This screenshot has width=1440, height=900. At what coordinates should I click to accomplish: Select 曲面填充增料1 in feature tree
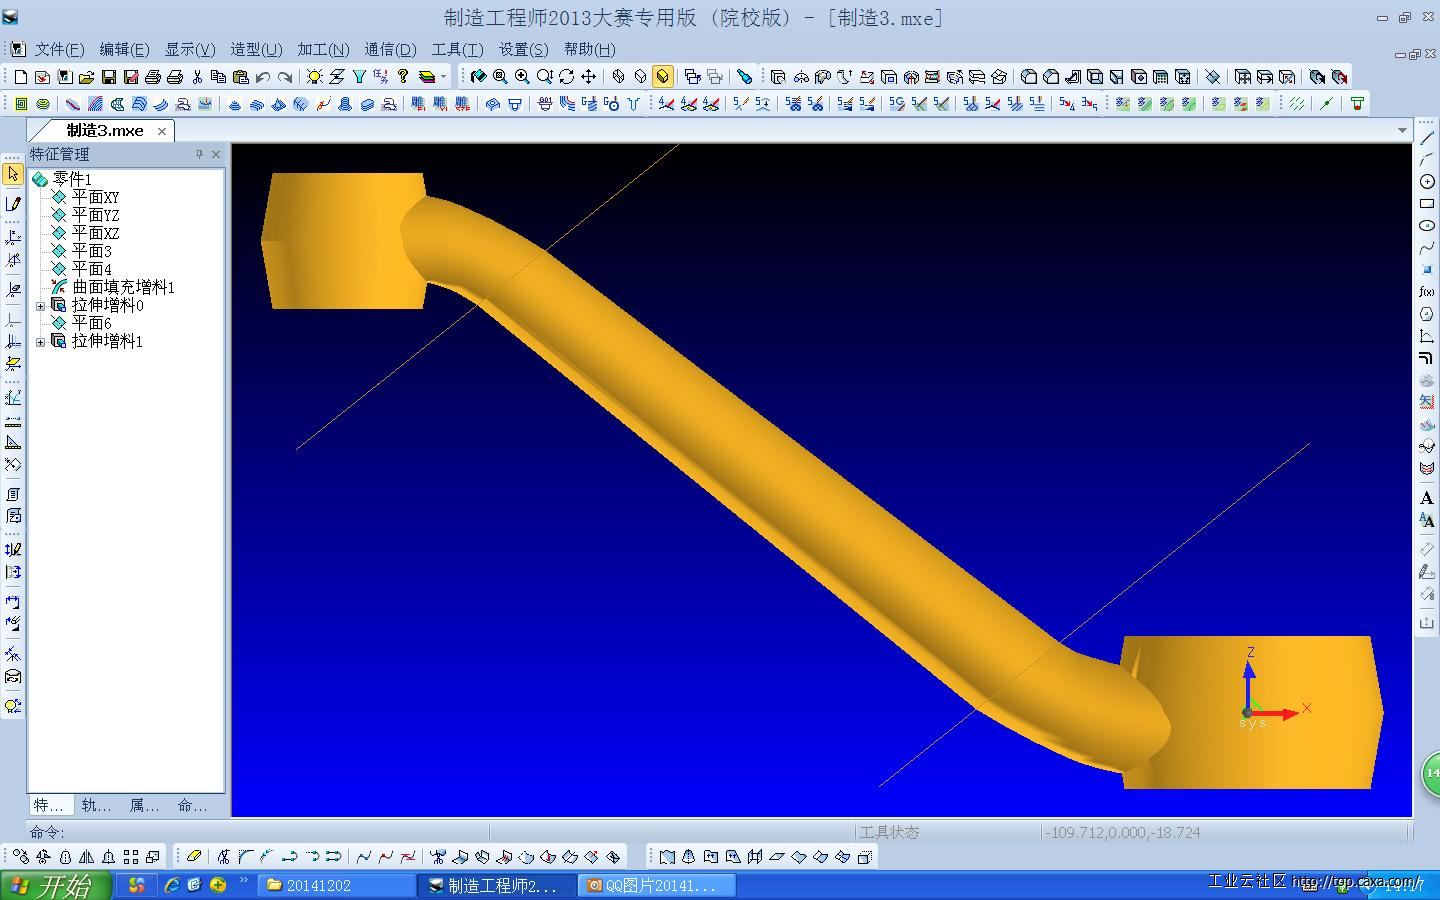point(123,287)
